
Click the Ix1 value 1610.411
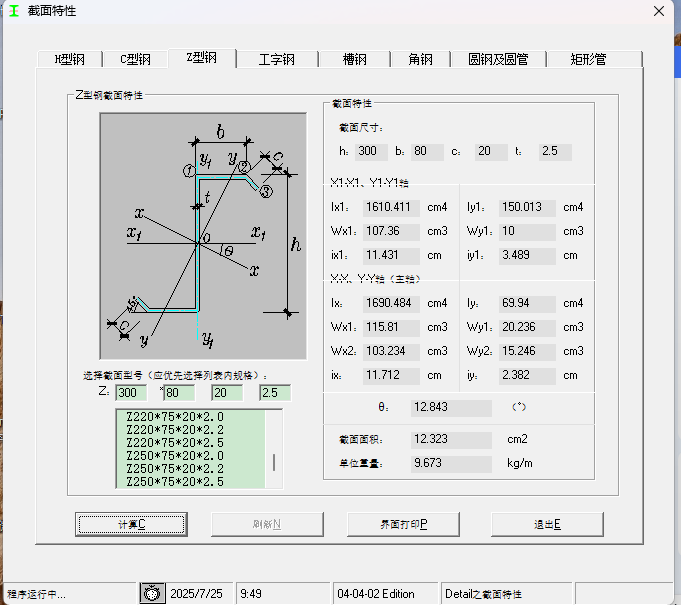pyautogui.click(x=391, y=207)
